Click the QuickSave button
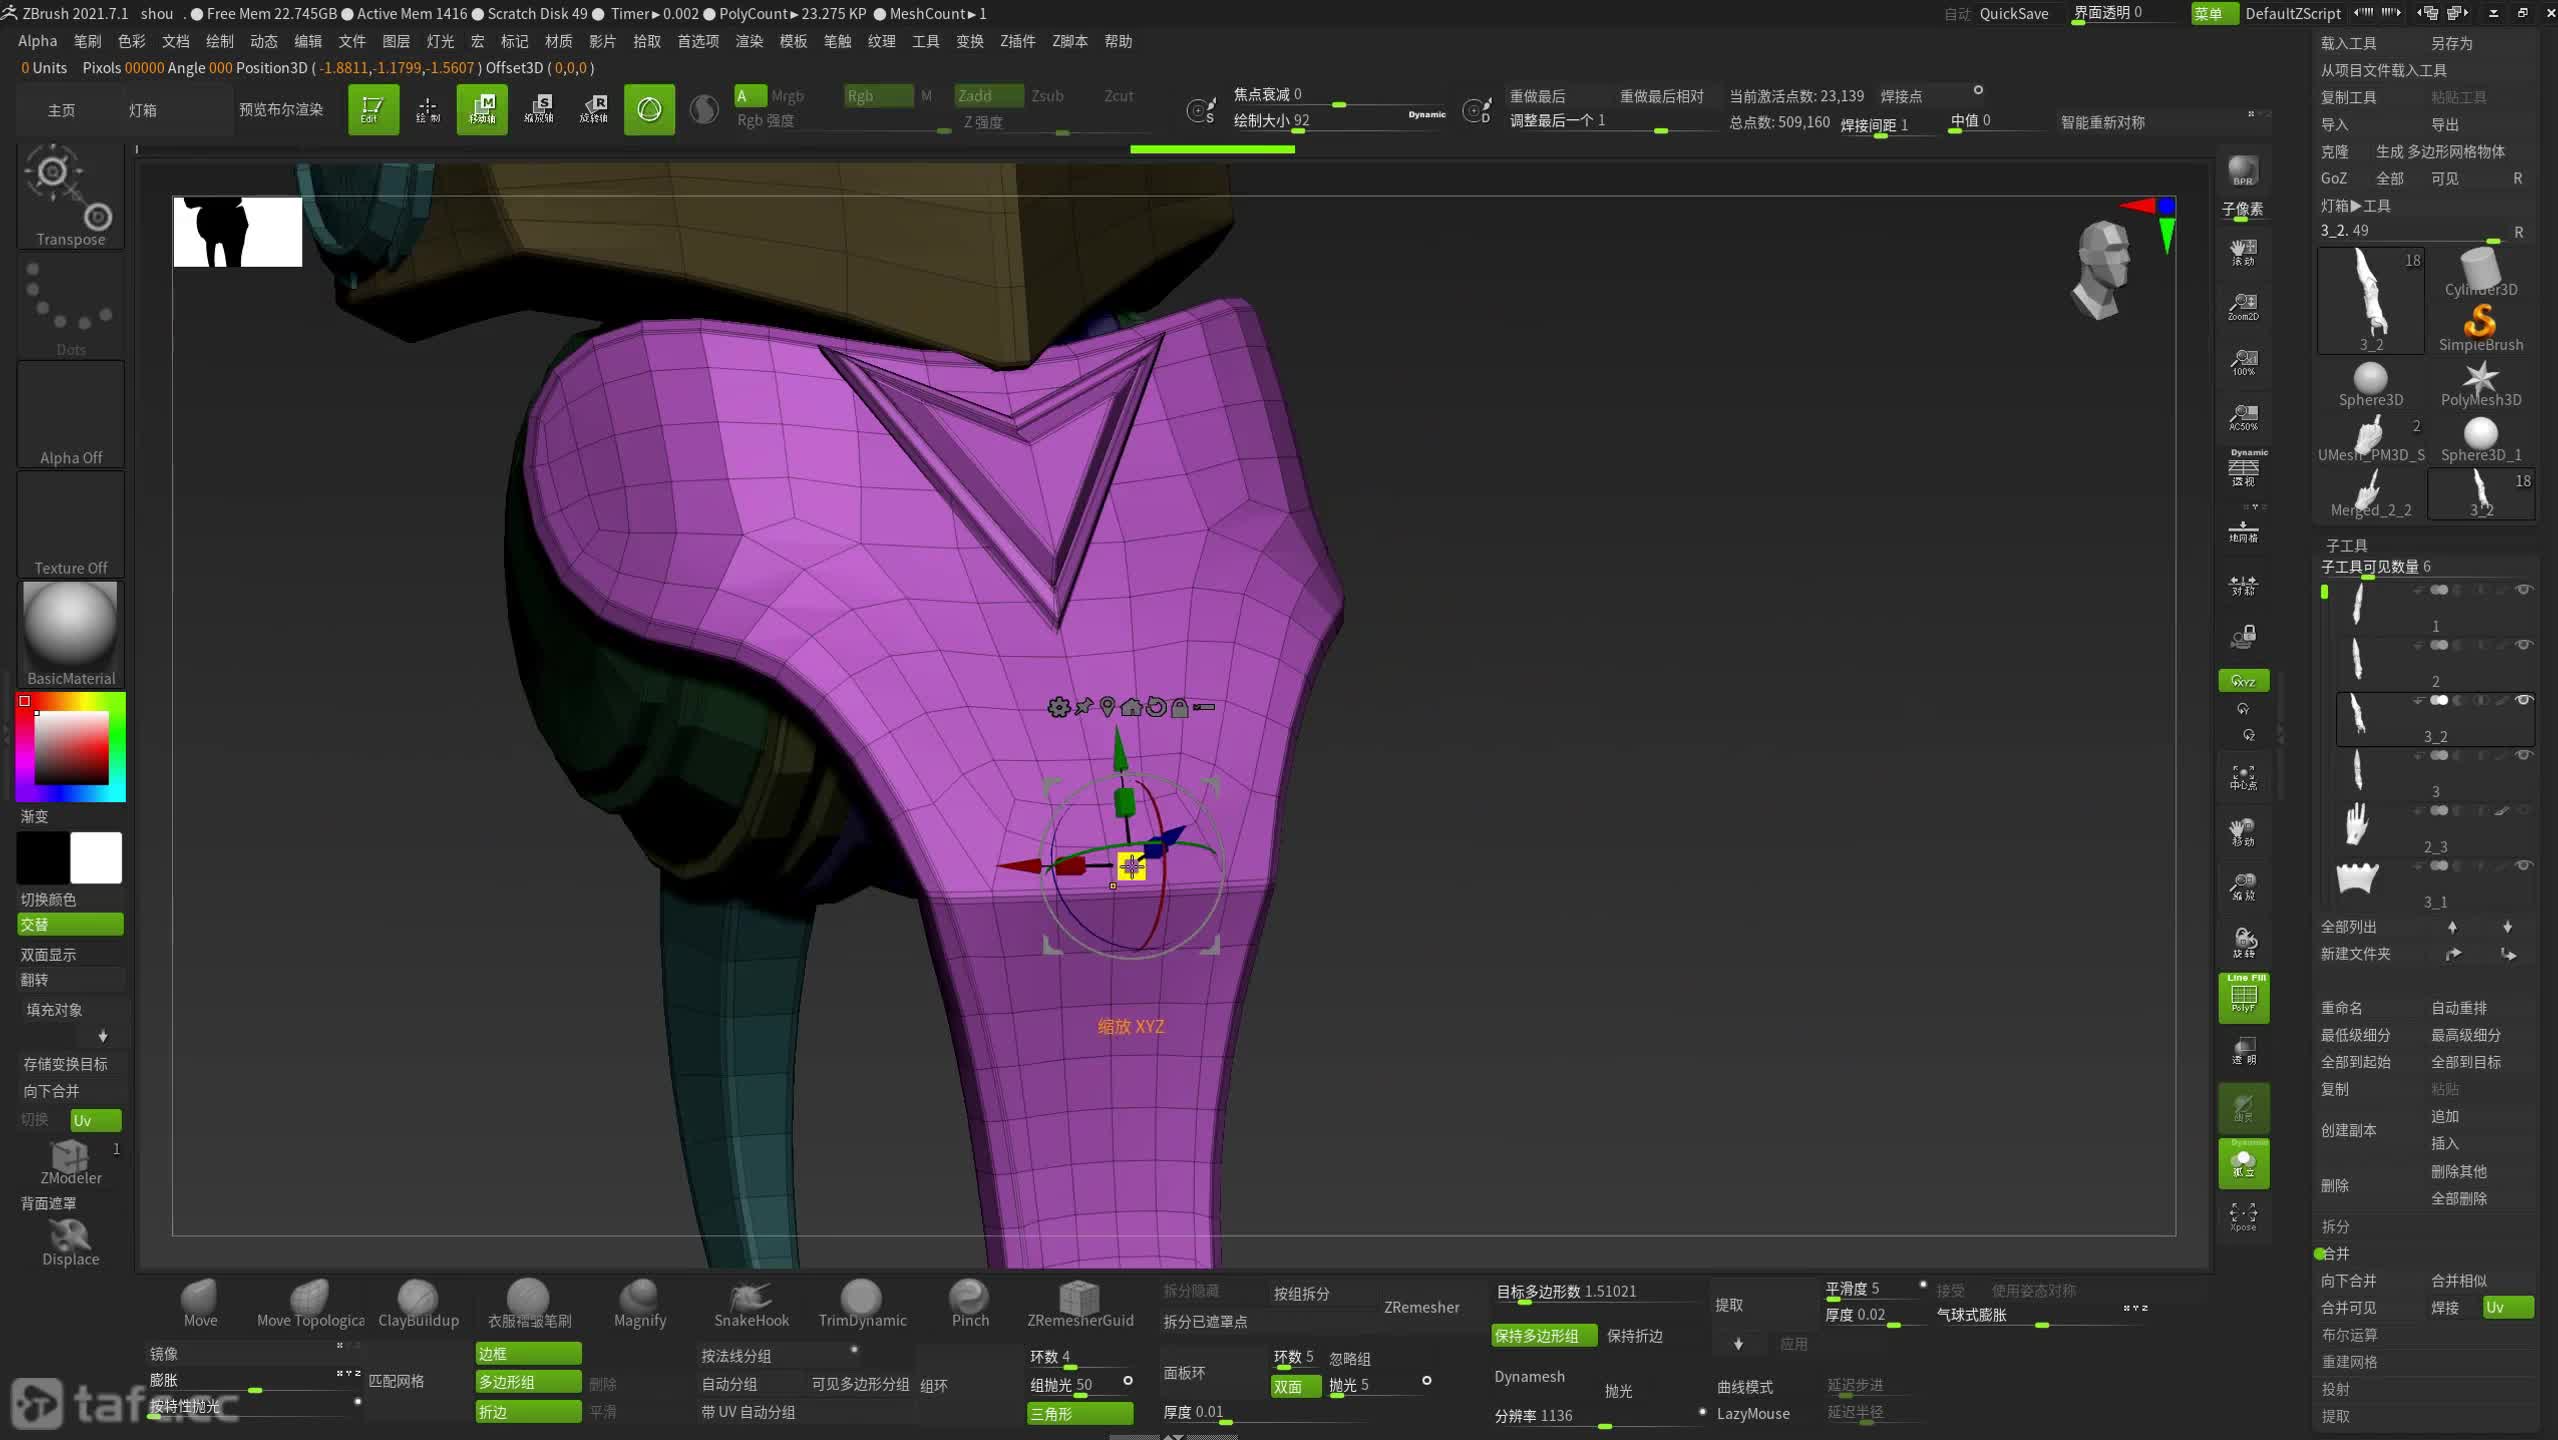This screenshot has width=2558, height=1440. (2014, 13)
